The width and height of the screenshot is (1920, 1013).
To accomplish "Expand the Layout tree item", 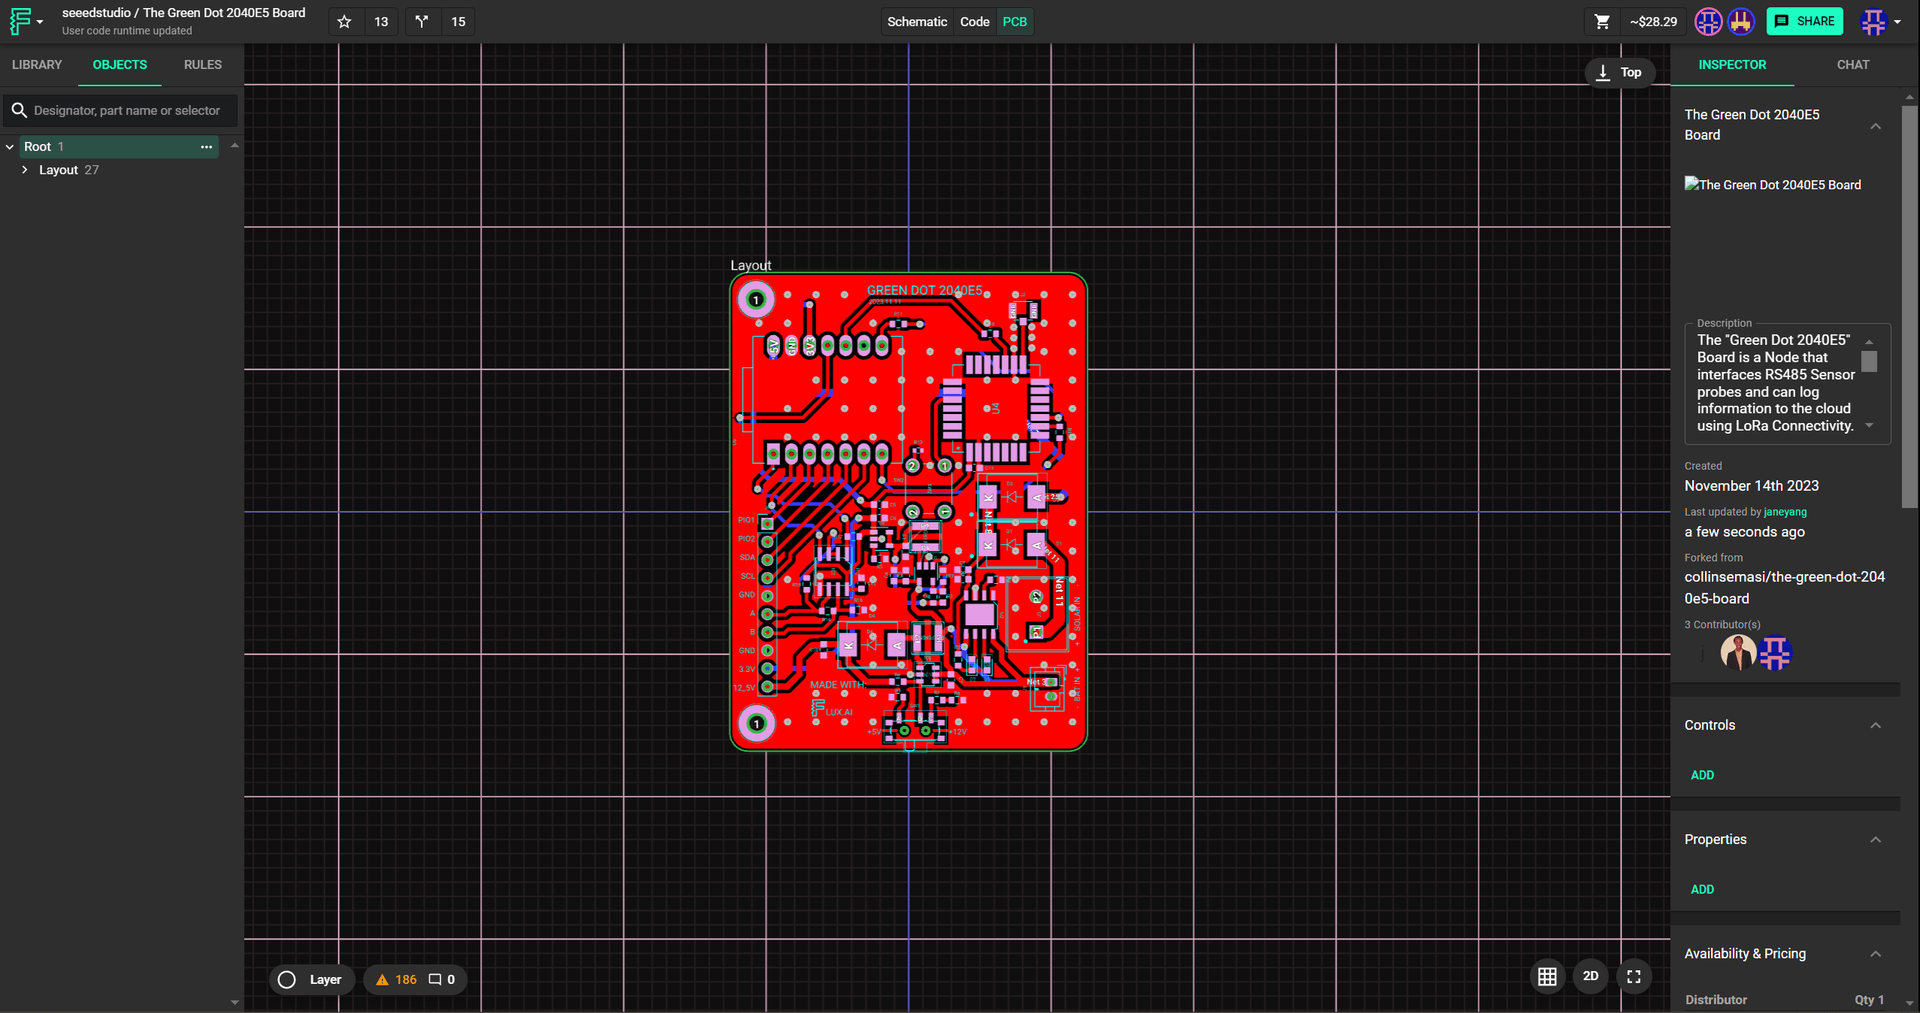I will (x=25, y=169).
